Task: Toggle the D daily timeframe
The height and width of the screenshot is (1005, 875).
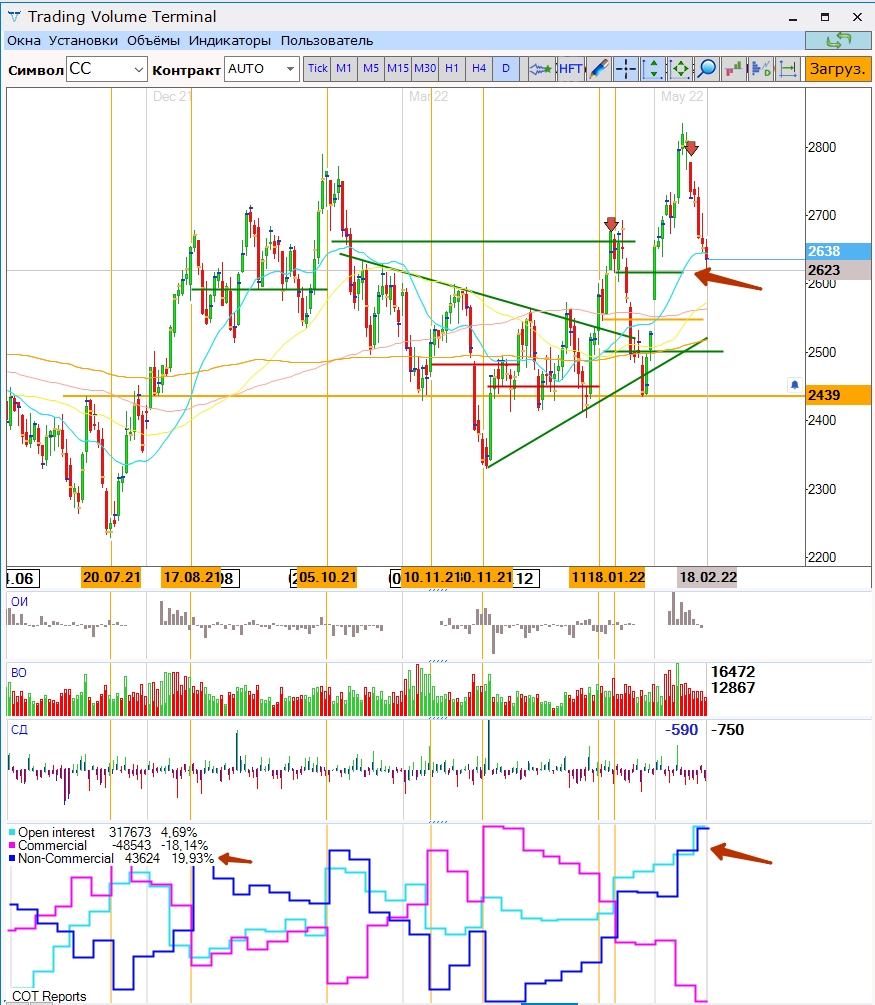Action: pyautogui.click(x=506, y=69)
